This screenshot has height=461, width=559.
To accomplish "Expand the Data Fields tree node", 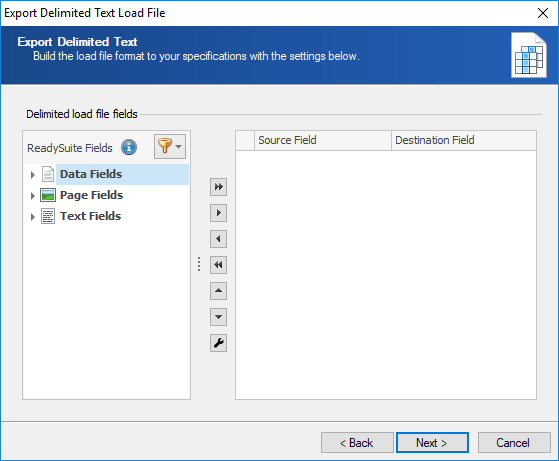I will pyautogui.click(x=33, y=175).
